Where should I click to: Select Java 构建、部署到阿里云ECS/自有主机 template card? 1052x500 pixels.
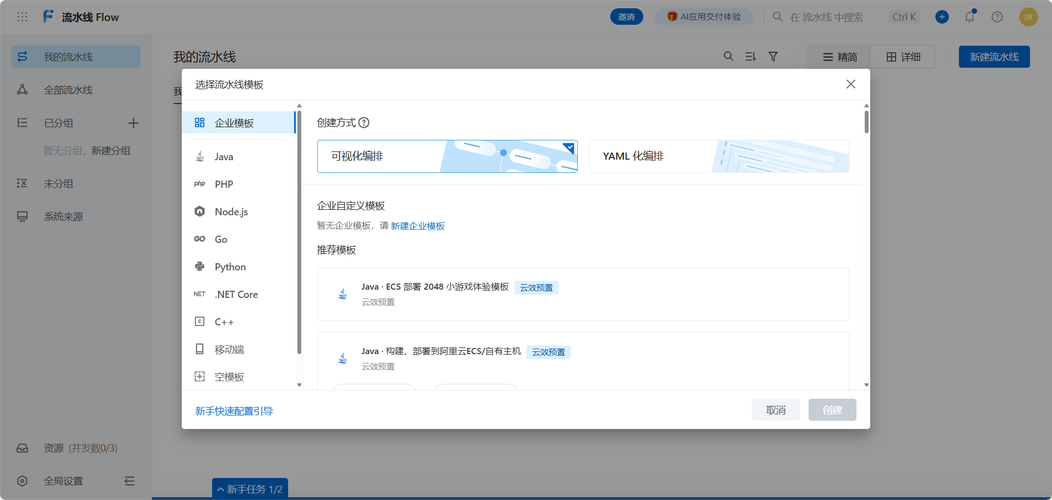(583, 361)
